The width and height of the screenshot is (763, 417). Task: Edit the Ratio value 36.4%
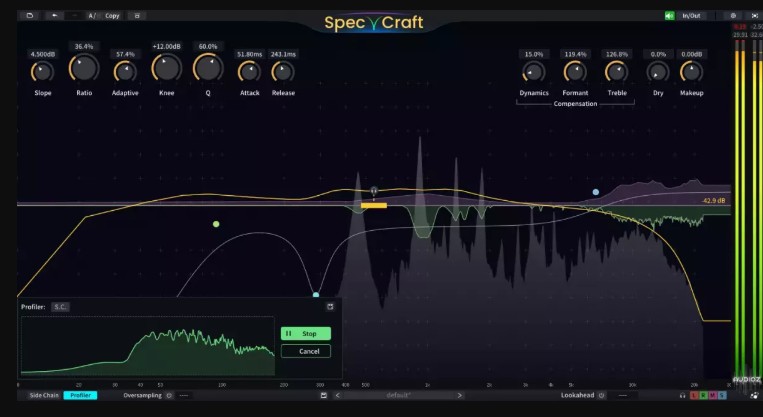click(84, 46)
